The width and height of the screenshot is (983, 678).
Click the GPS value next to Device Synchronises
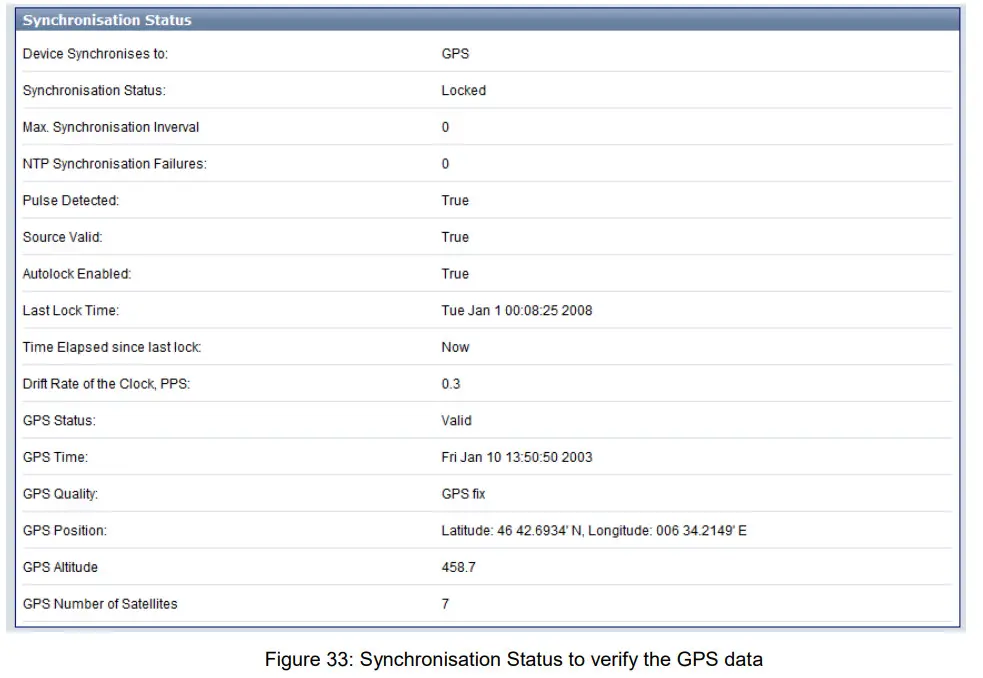[452, 54]
